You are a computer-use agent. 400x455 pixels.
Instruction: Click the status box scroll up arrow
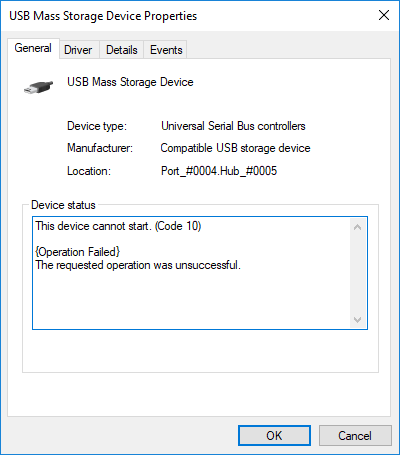tap(357, 227)
